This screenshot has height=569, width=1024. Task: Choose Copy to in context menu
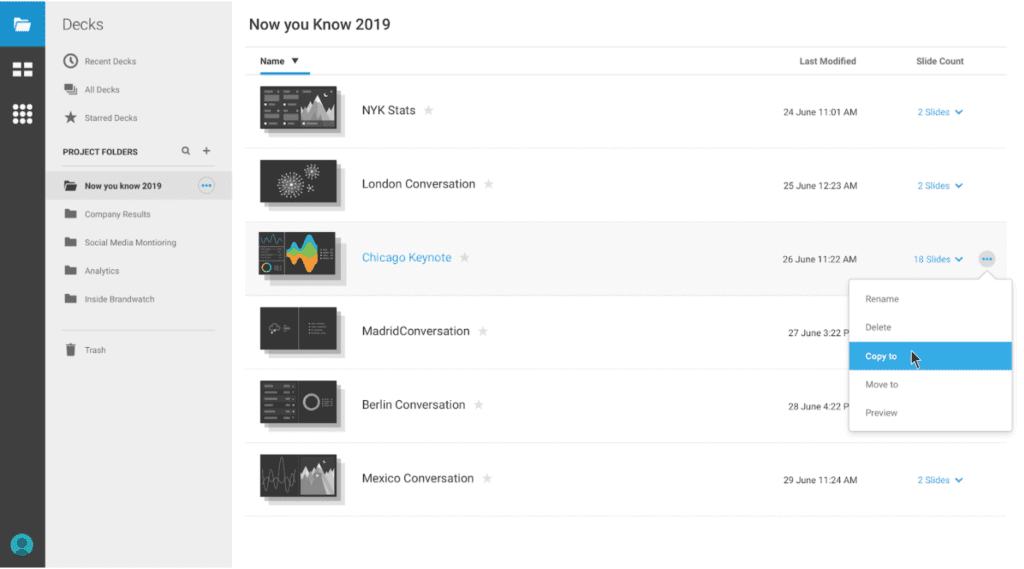coord(881,356)
